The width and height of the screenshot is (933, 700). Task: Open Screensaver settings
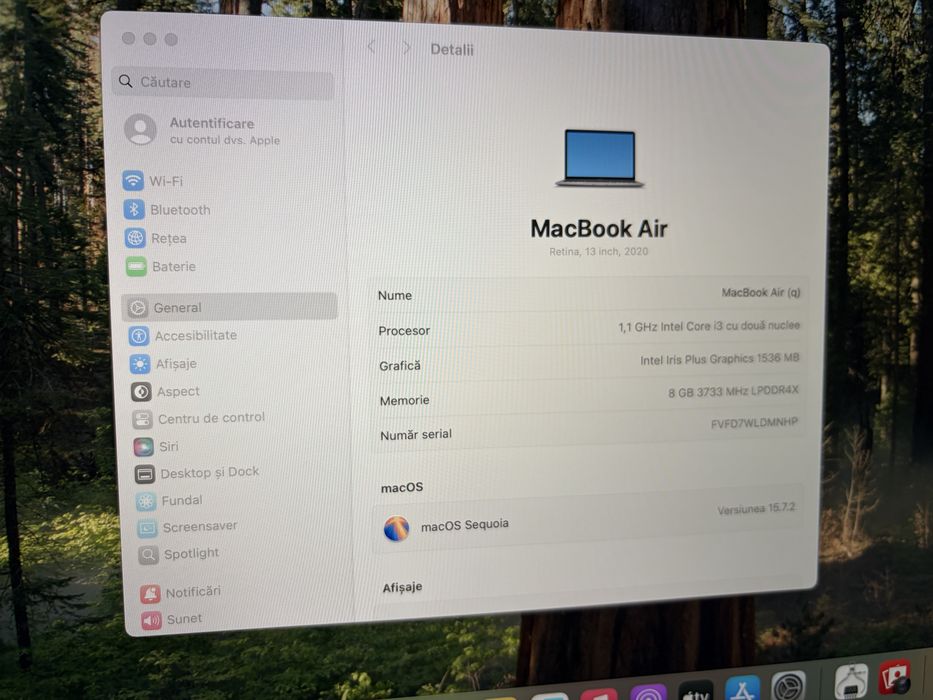pos(187,527)
